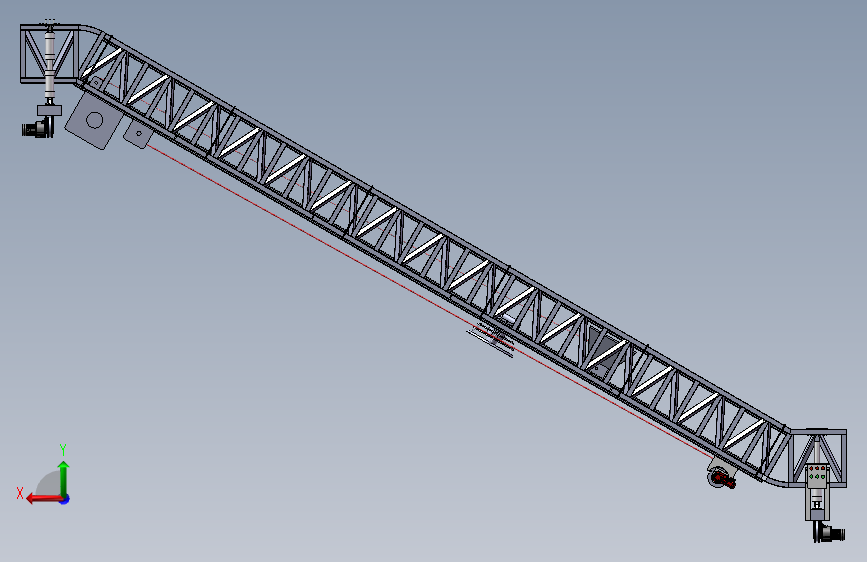
Task: Select the mid-span bracket on the red cable
Action: pos(492,339)
